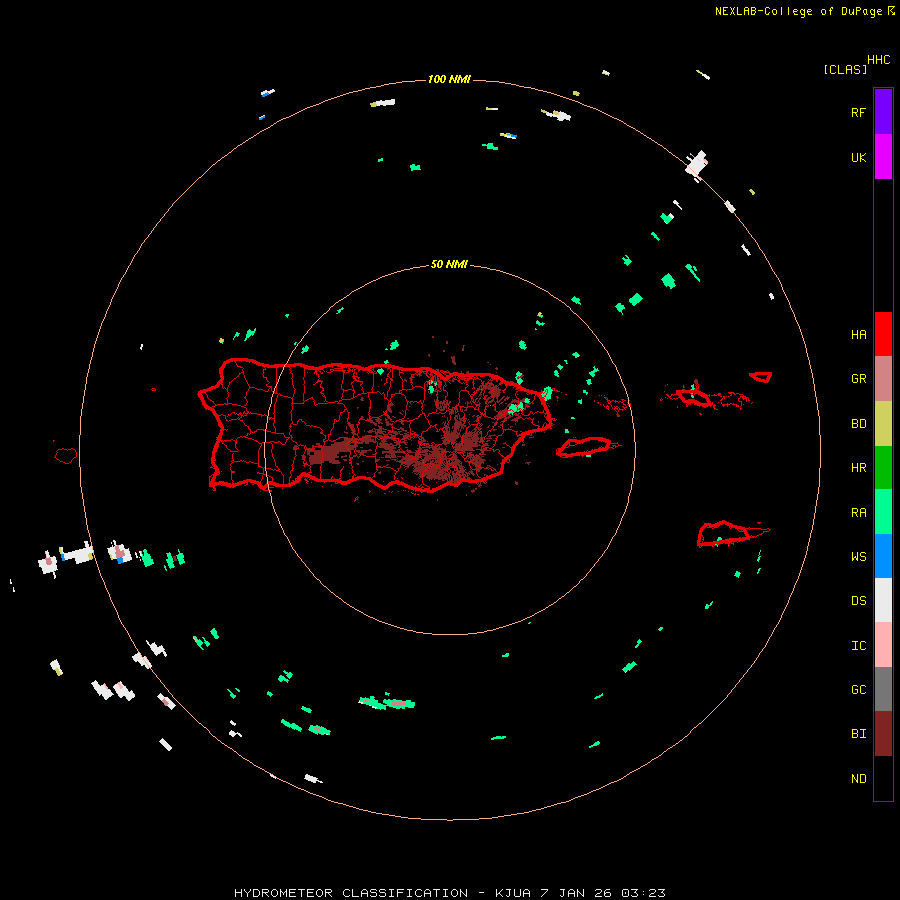Click the UK legend label
This screenshot has width=900, height=900.
pos(858,157)
